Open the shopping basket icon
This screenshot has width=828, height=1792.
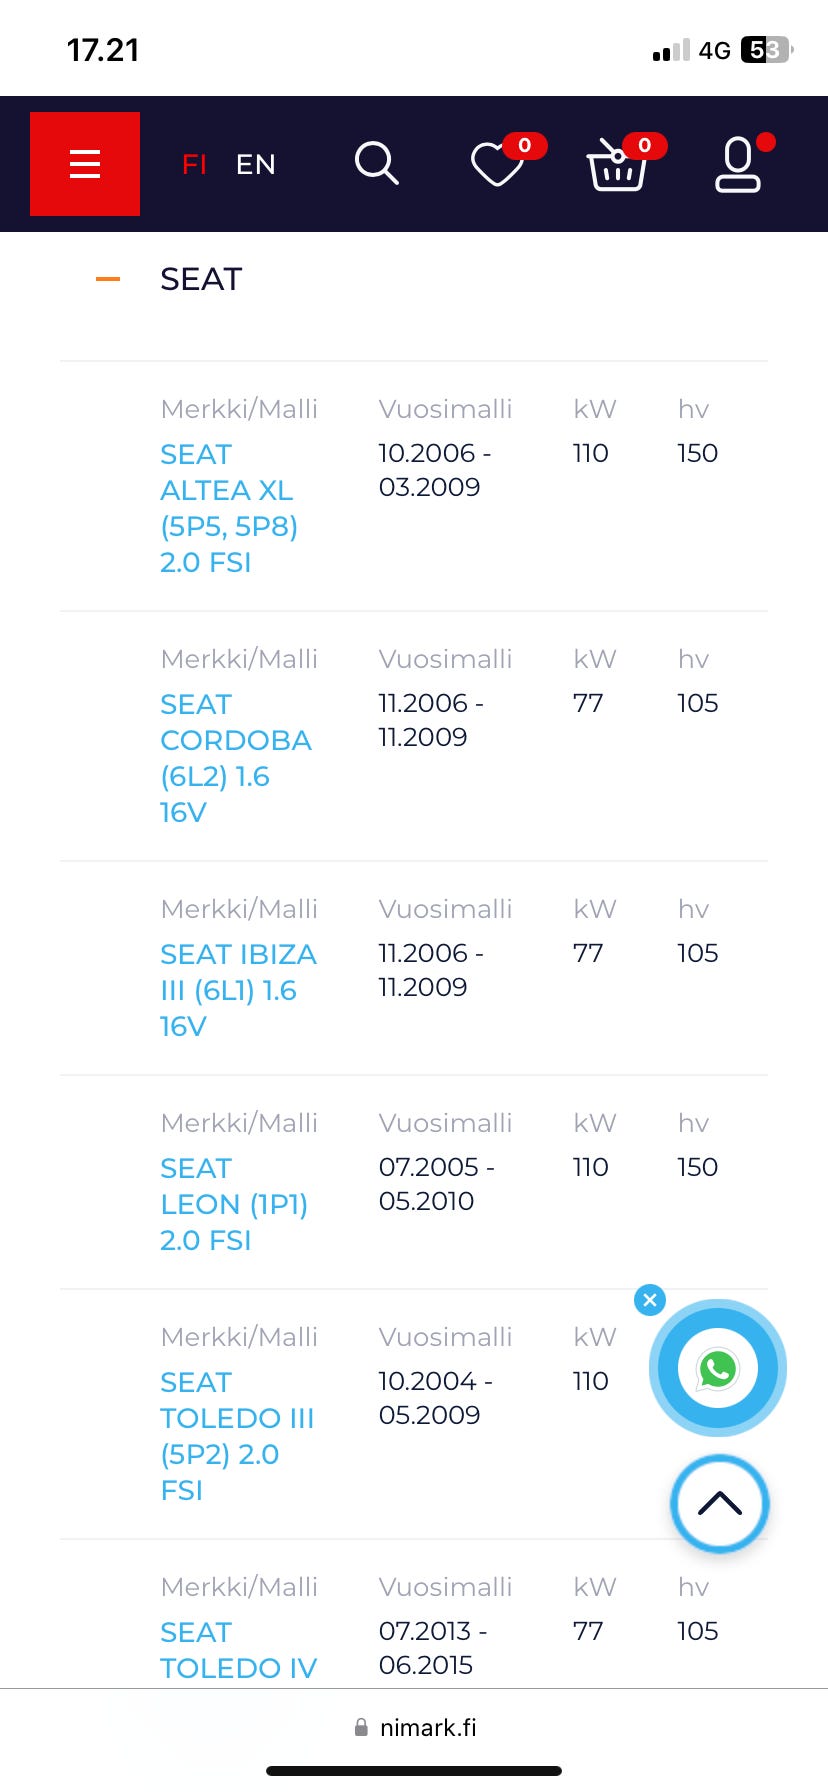[617, 165]
